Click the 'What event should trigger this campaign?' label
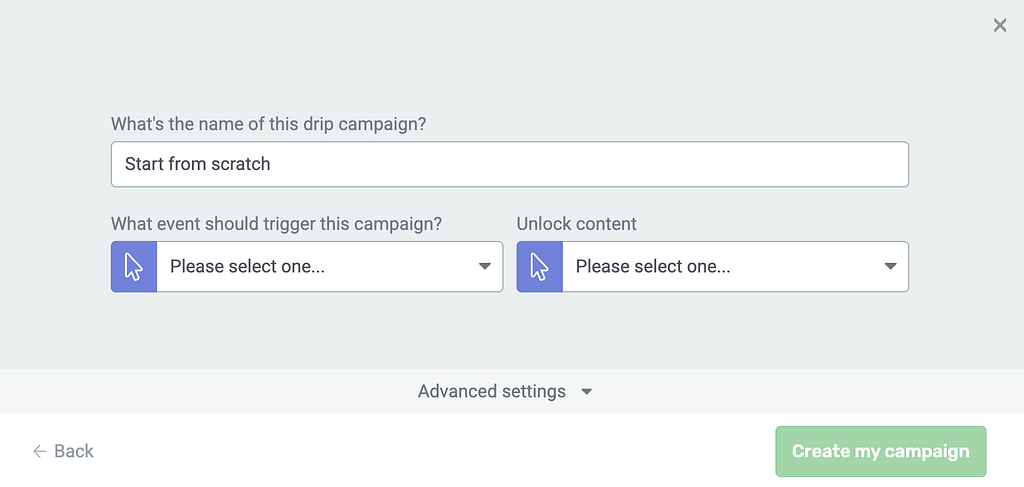This screenshot has height=487, width=1024. [276, 224]
